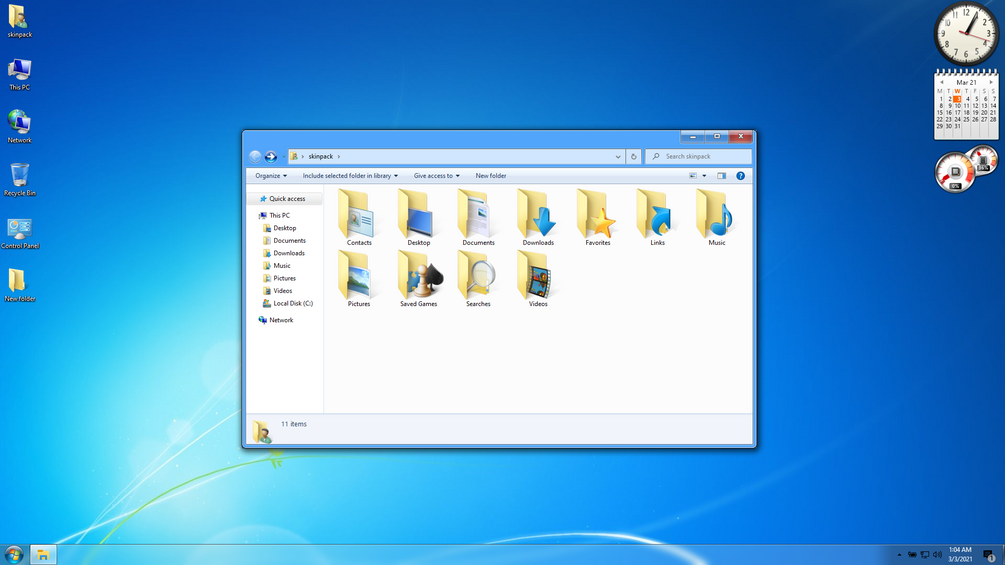The image size is (1005, 565).
Task: Click day 15 in calendar gadget
Action: click(x=940, y=113)
